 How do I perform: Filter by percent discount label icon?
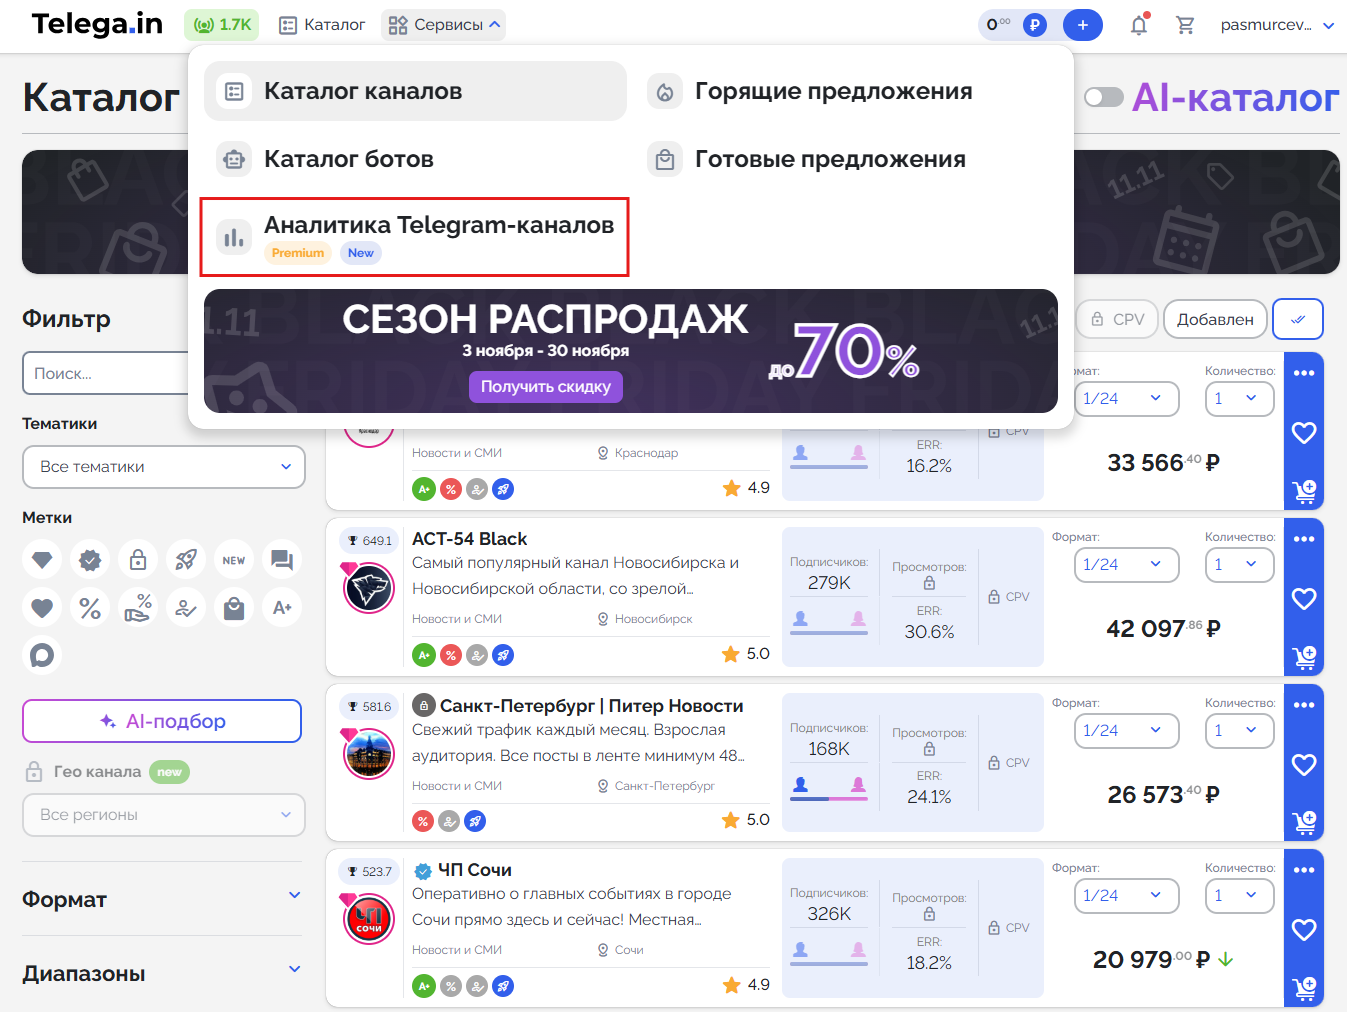[x=90, y=607]
